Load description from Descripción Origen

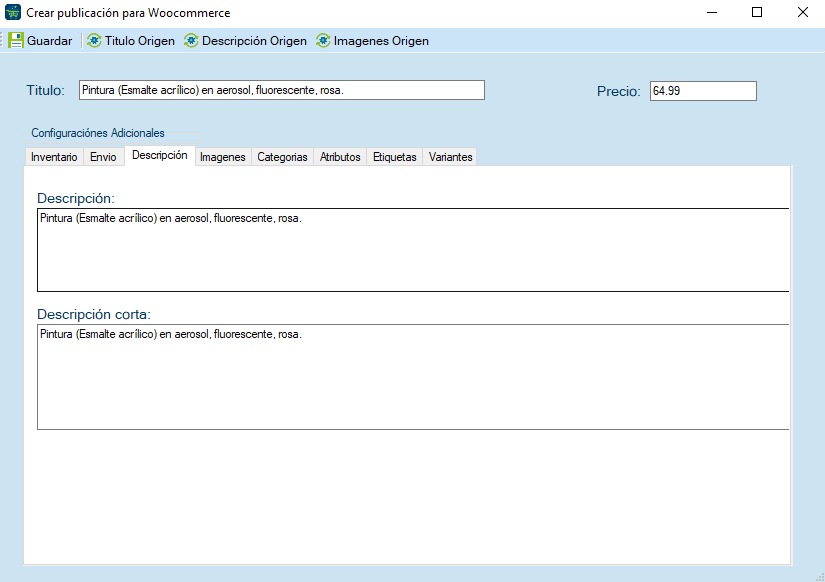pos(245,41)
